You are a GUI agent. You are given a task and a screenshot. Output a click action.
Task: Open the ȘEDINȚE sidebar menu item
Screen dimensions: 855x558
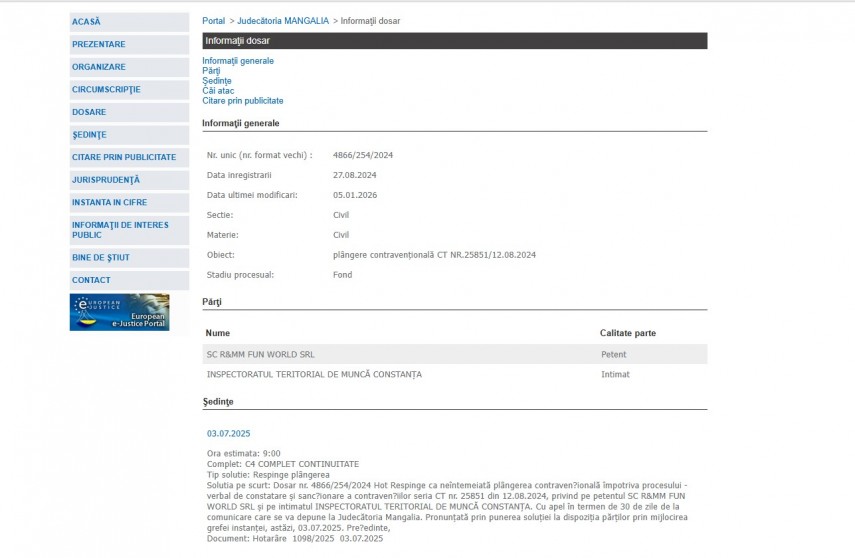tap(89, 134)
